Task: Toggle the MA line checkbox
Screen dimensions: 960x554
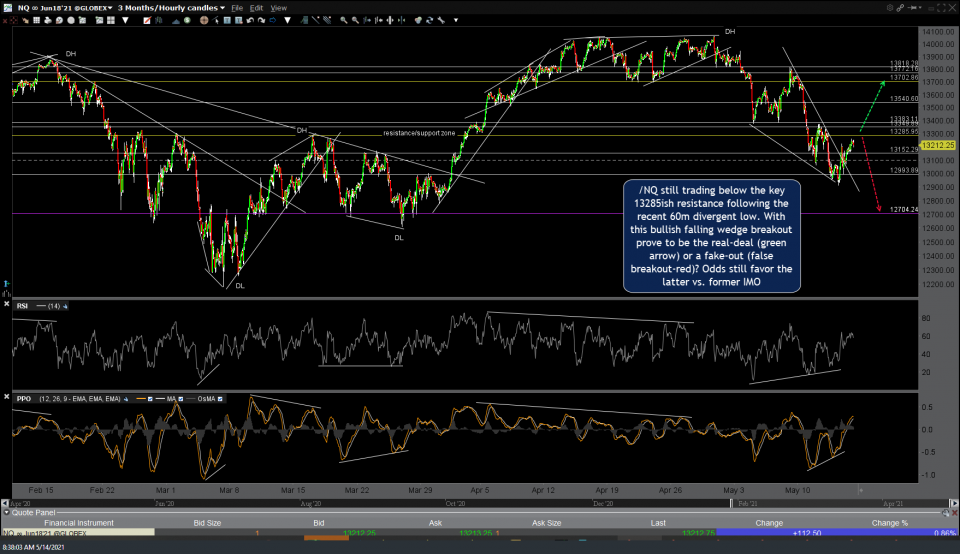Action: click(181, 399)
